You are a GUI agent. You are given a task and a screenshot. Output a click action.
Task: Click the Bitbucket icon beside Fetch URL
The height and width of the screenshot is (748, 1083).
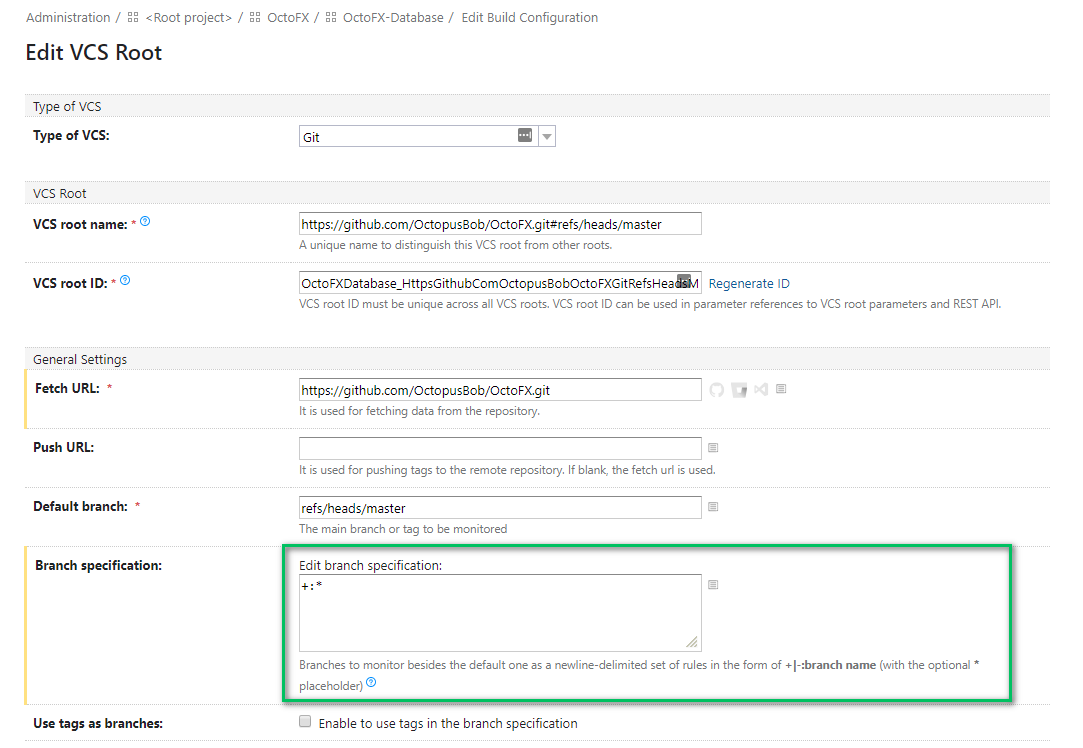click(x=739, y=389)
